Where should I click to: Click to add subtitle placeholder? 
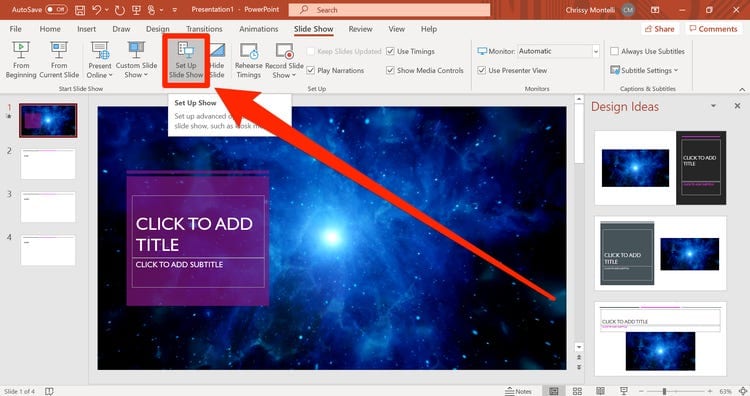point(198,273)
